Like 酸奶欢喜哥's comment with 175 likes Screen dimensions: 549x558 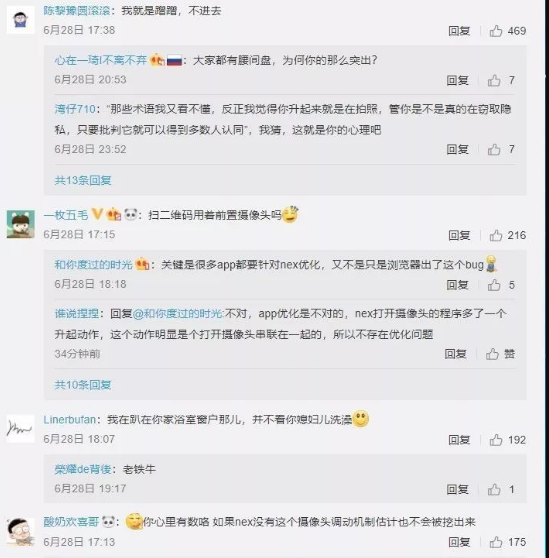coord(496,542)
